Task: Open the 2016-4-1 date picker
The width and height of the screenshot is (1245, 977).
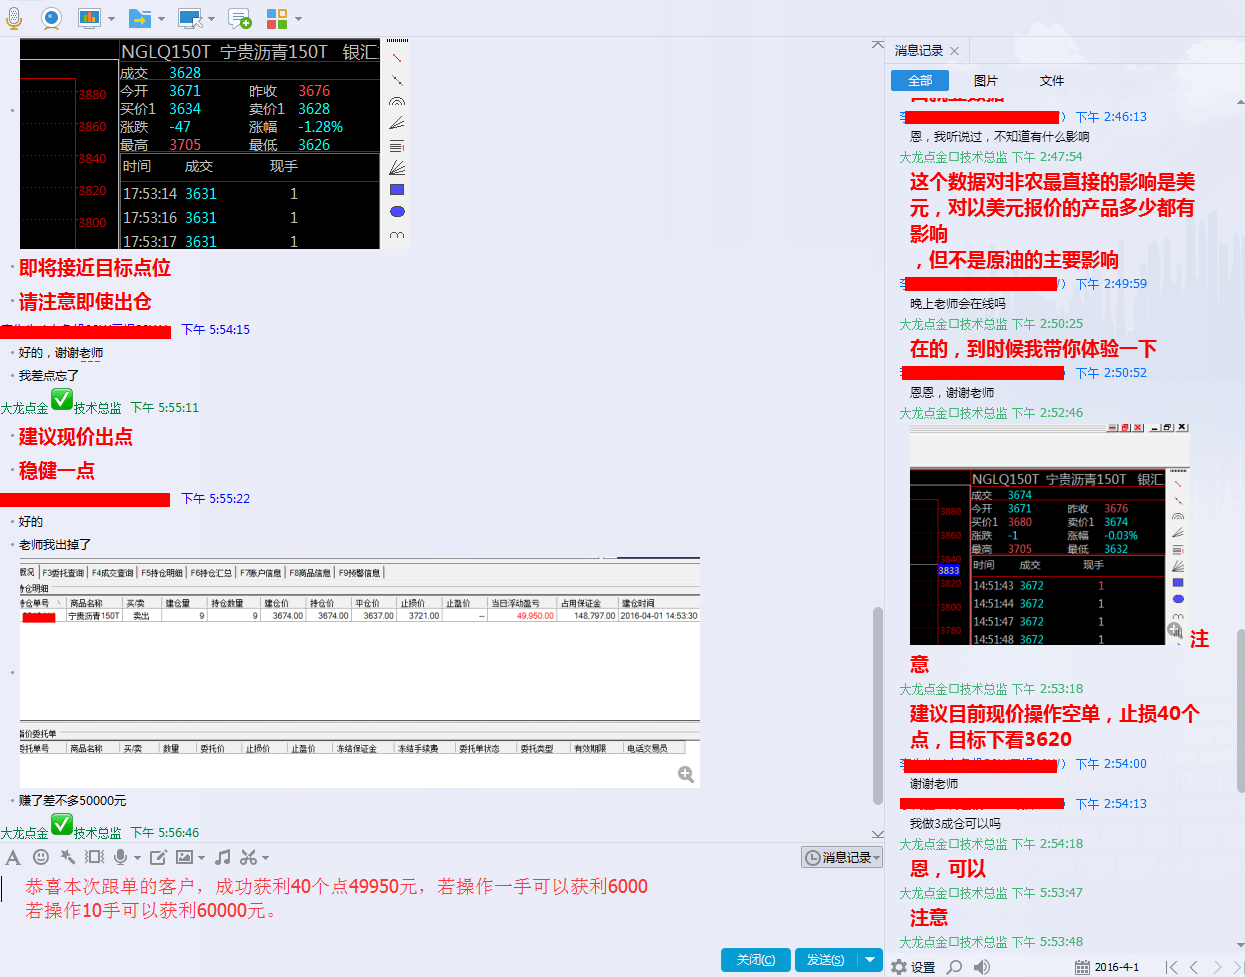Action: click(1107, 967)
